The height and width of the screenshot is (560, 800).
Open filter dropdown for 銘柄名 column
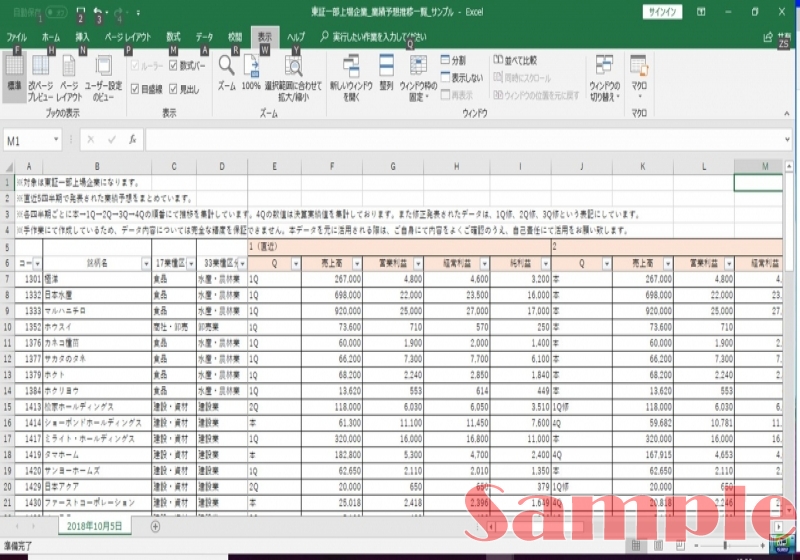tap(145, 264)
